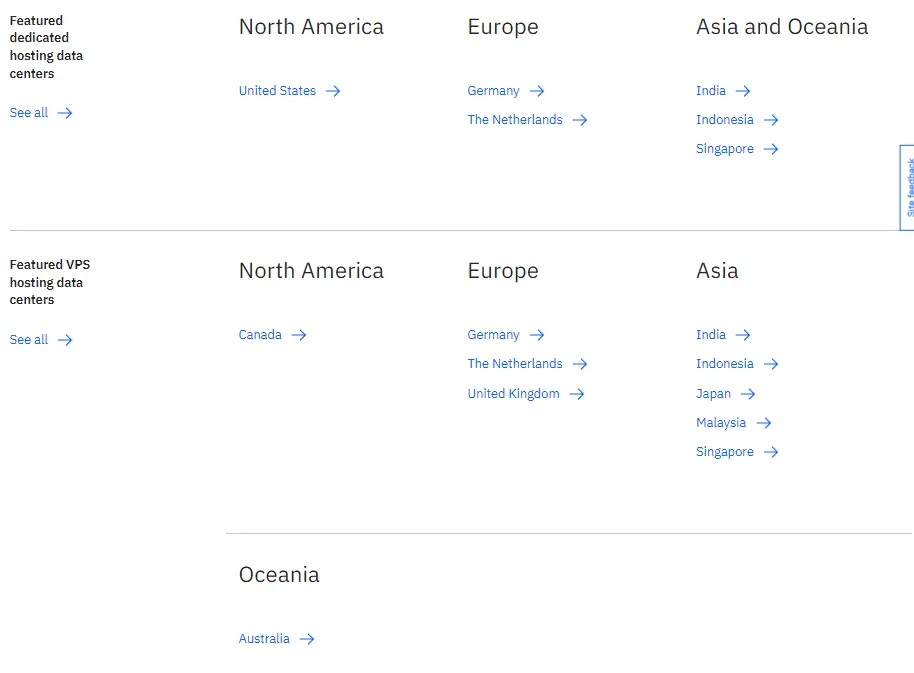The width and height of the screenshot is (914, 673).
Task: Click arrow icon beside VPS Canada
Action: [299, 335]
